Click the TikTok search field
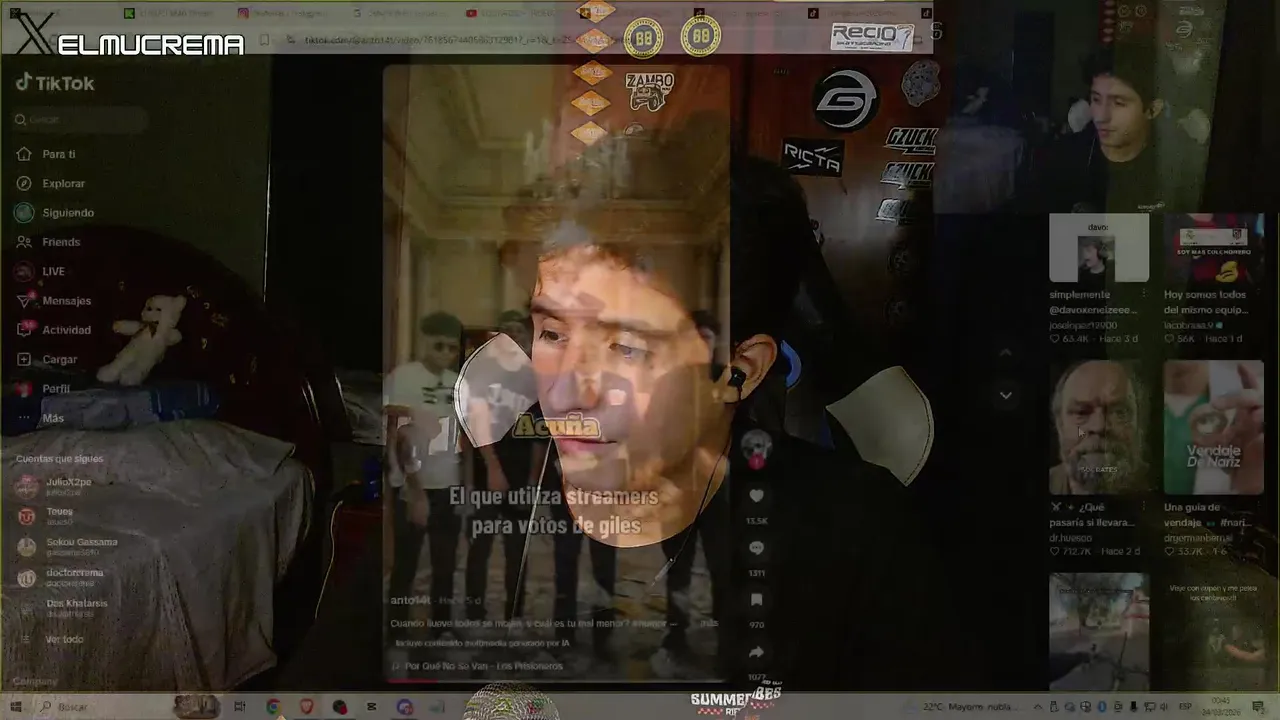 pos(80,120)
